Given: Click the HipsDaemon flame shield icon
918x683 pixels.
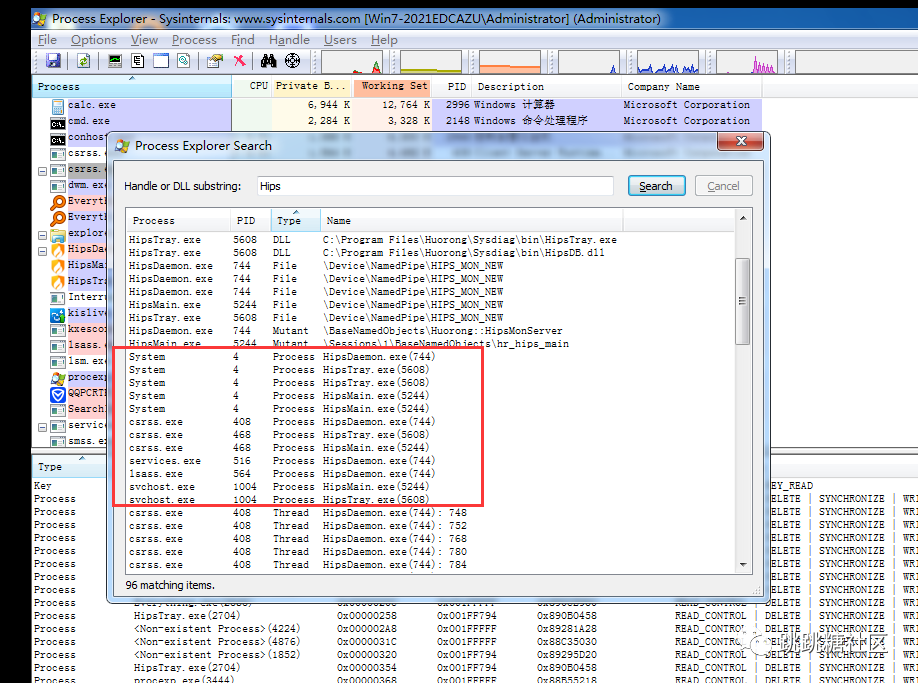Looking at the screenshot, I should tap(58, 250).
